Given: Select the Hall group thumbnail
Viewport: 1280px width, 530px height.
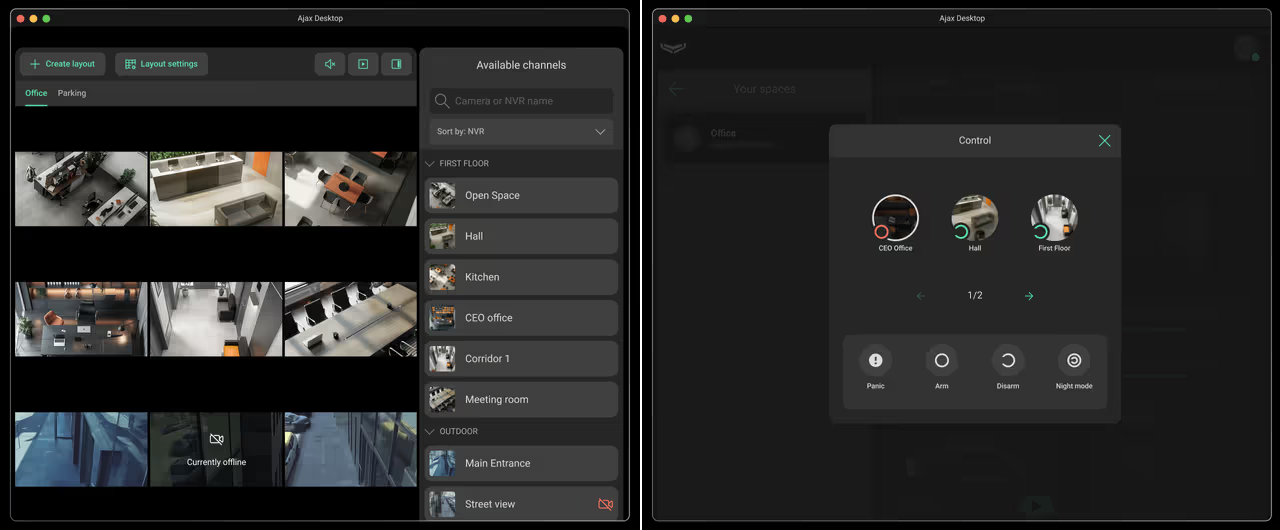Looking at the screenshot, I should [x=974, y=218].
